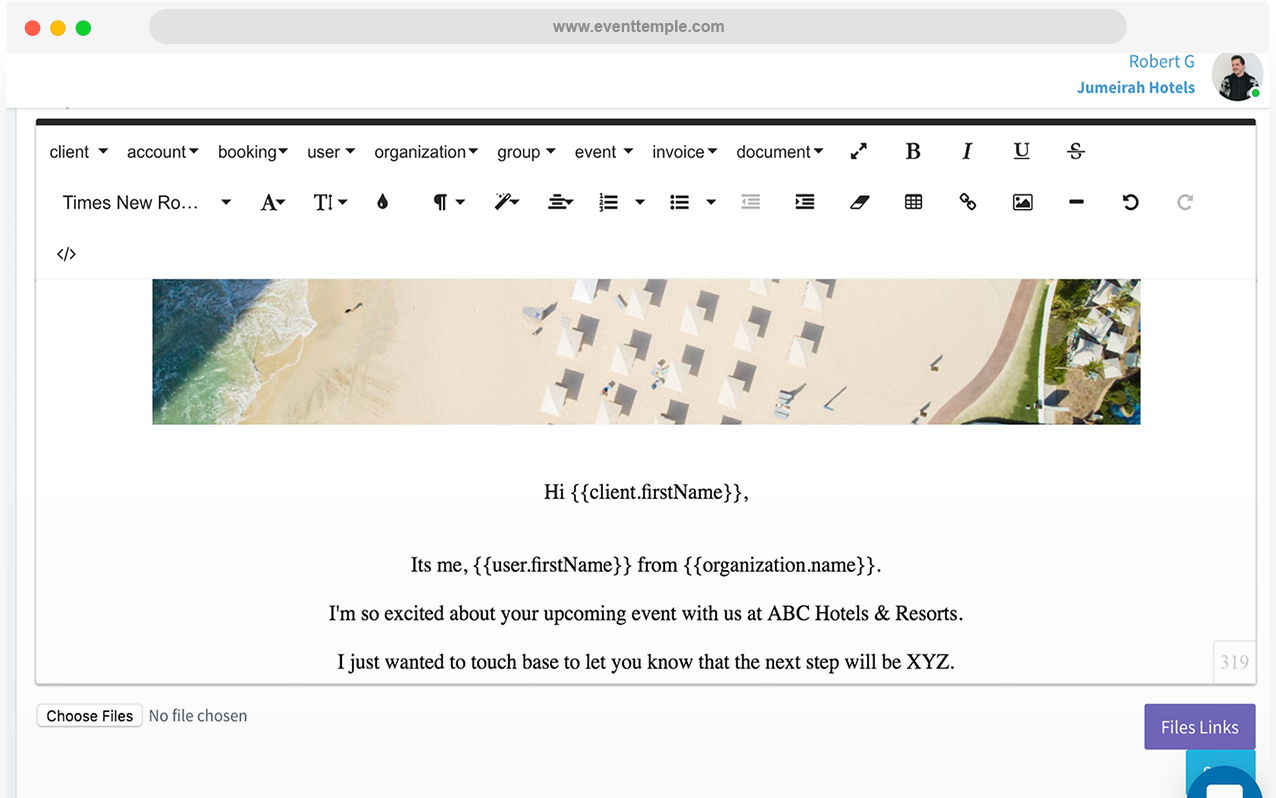Click the character counter 319
This screenshot has width=1276, height=798.
click(x=1234, y=662)
